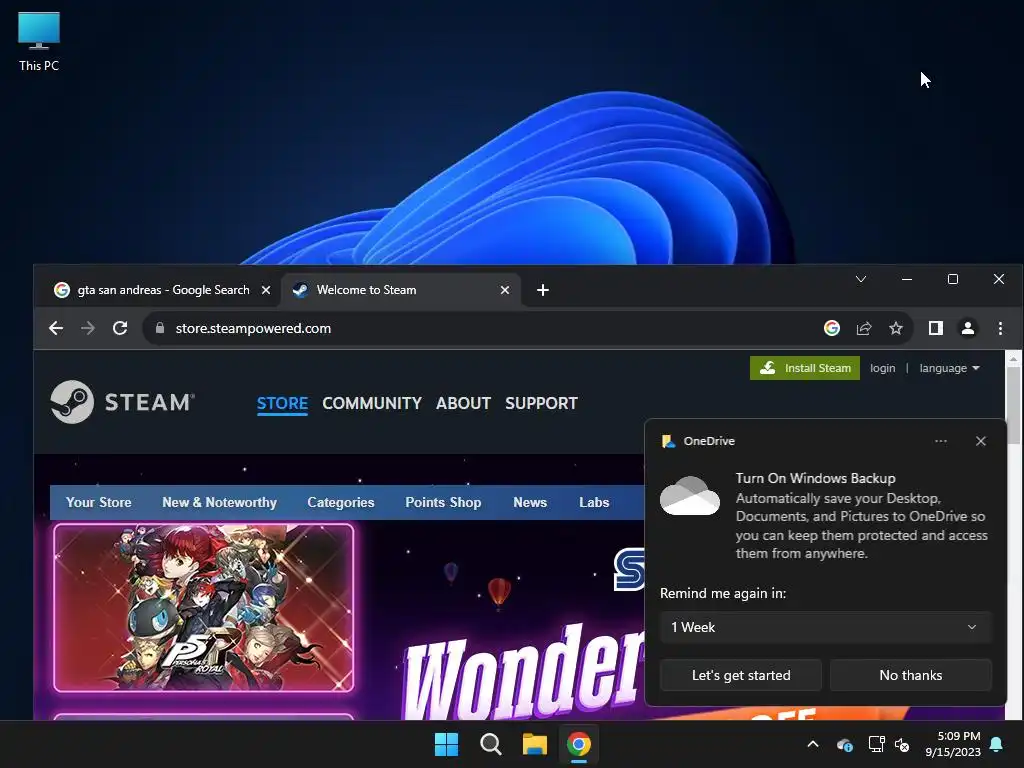Open network status tray icon
This screenshot has height=768, width=1024.
coord(876,744)
